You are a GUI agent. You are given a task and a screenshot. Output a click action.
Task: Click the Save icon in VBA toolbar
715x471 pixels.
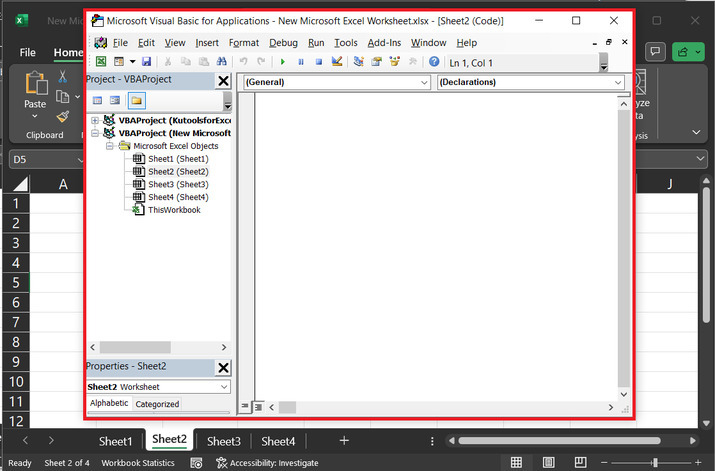coord(146,62)
